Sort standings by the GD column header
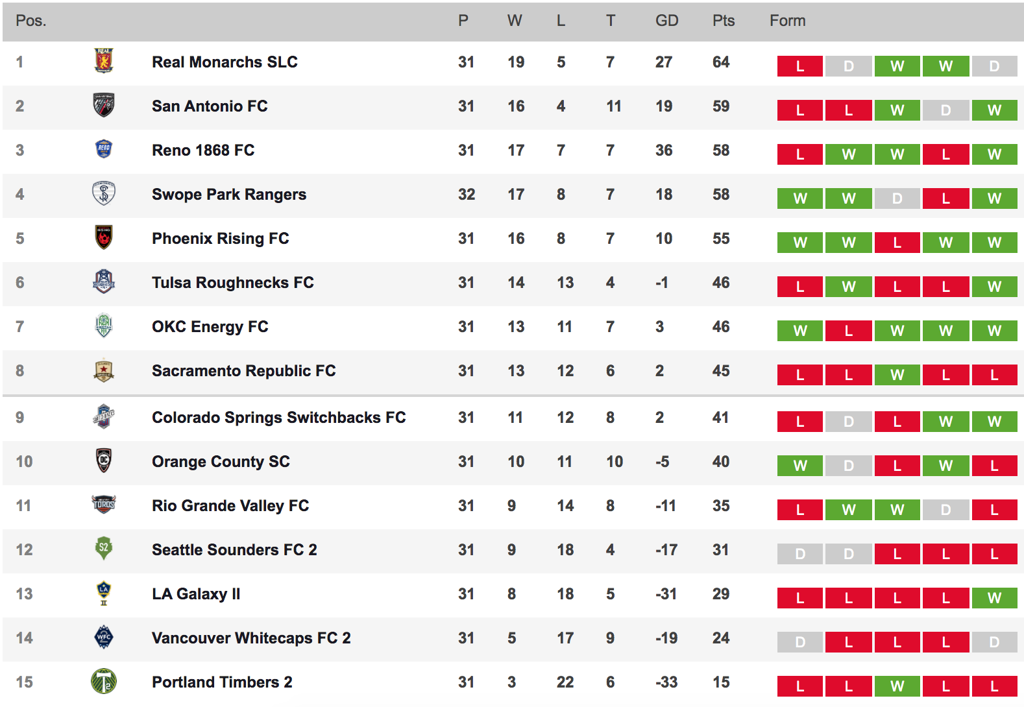The height and width of the screenshot is (707, 1024). pos(667,21)
